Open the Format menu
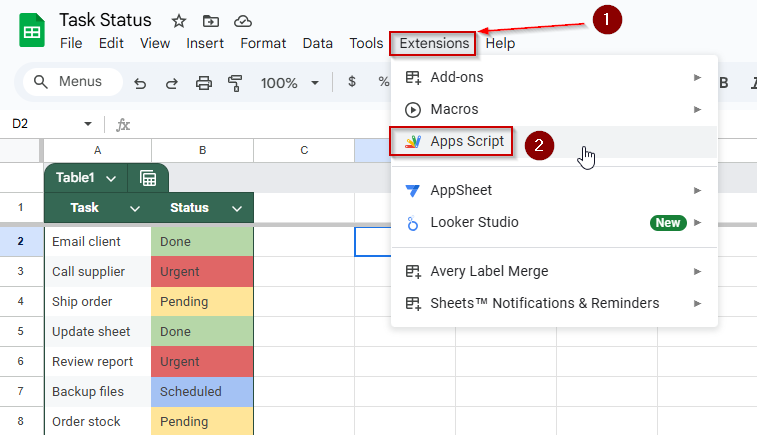Image resolution: width=757 pixels, height=435 pixels. tap(263, 43)
